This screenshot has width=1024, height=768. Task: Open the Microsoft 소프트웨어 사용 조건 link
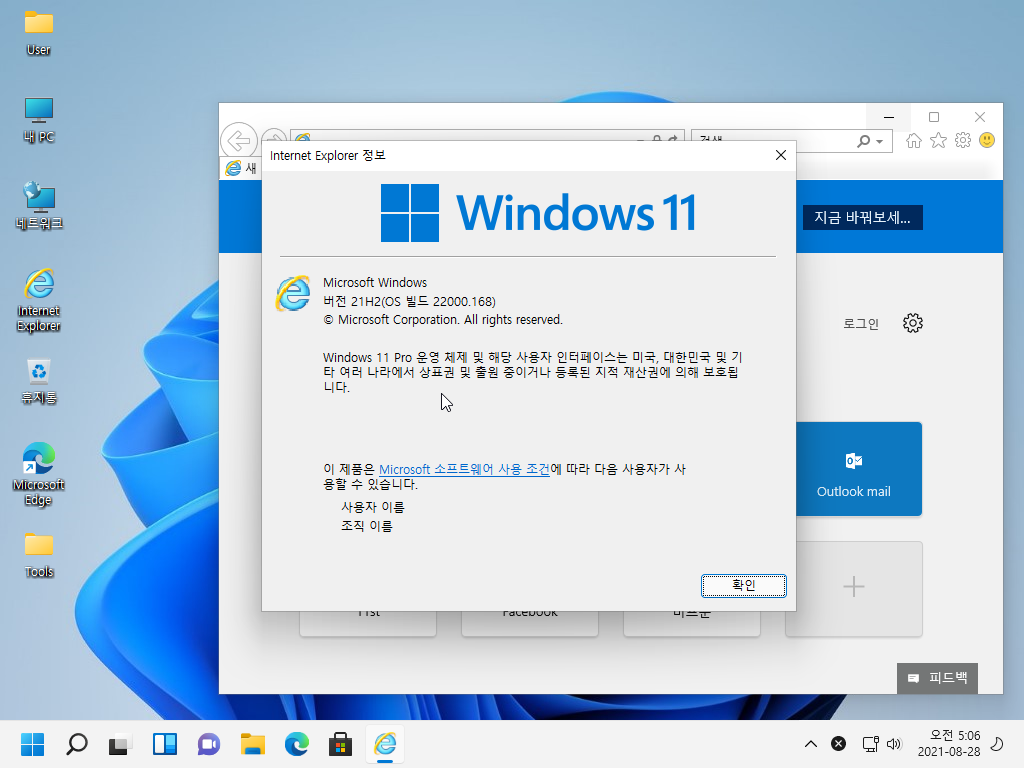click(464, 469)
